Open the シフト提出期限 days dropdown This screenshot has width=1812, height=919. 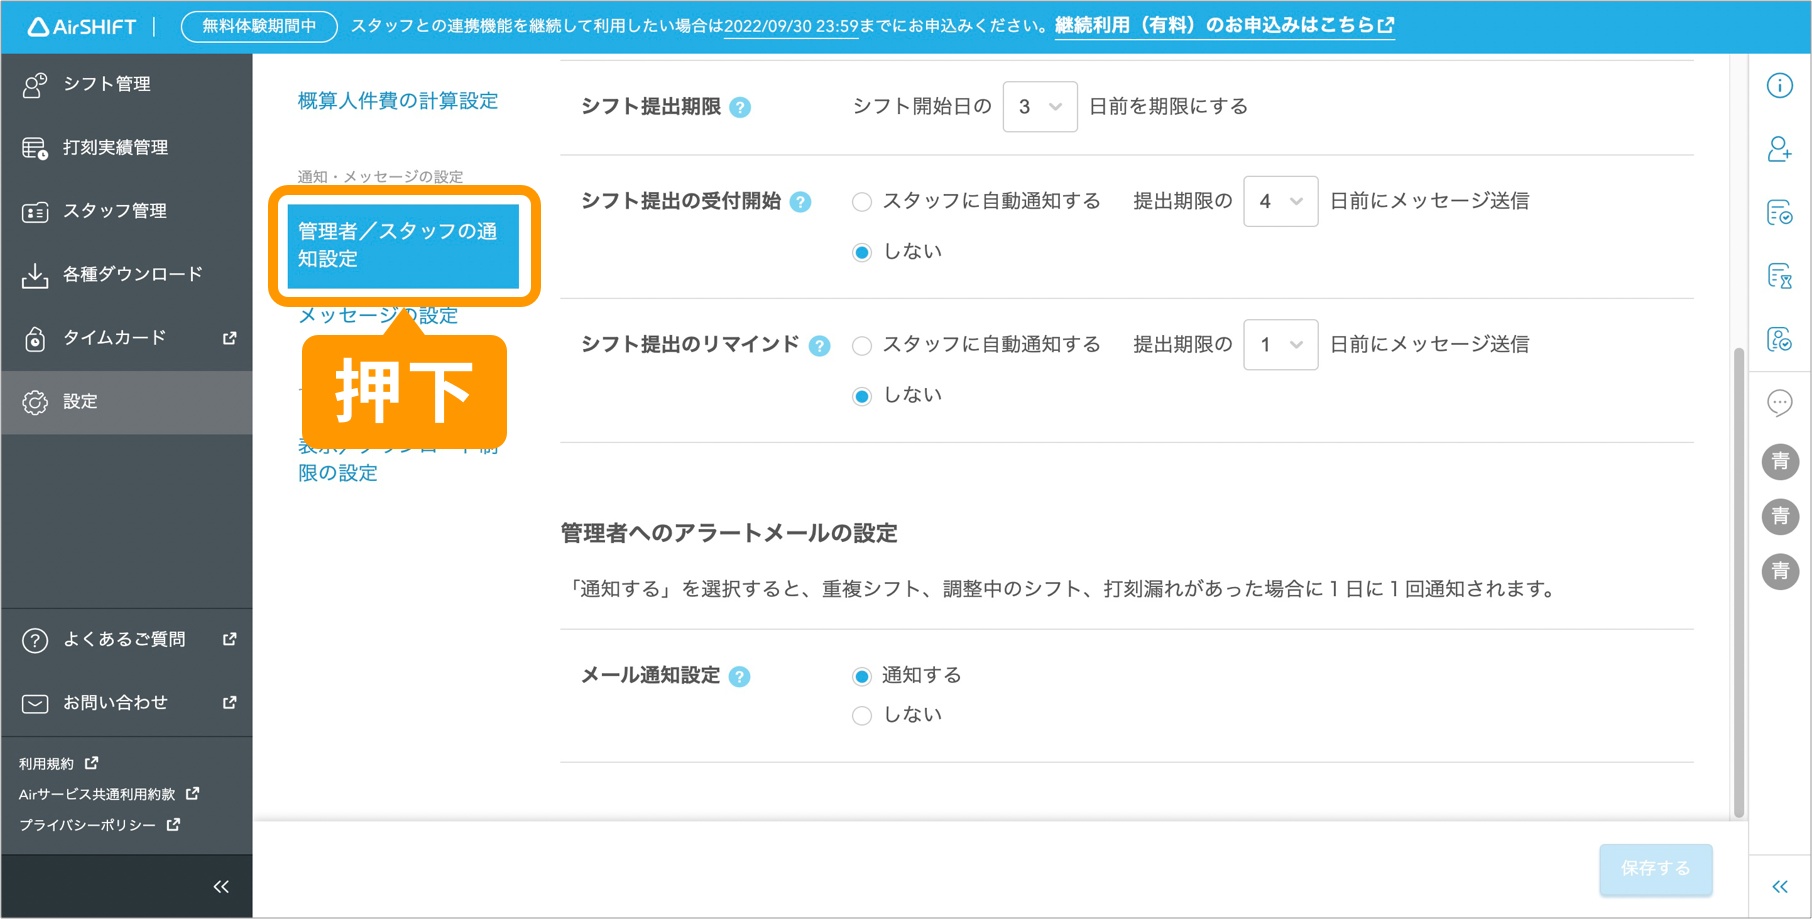pos(1039,106)
